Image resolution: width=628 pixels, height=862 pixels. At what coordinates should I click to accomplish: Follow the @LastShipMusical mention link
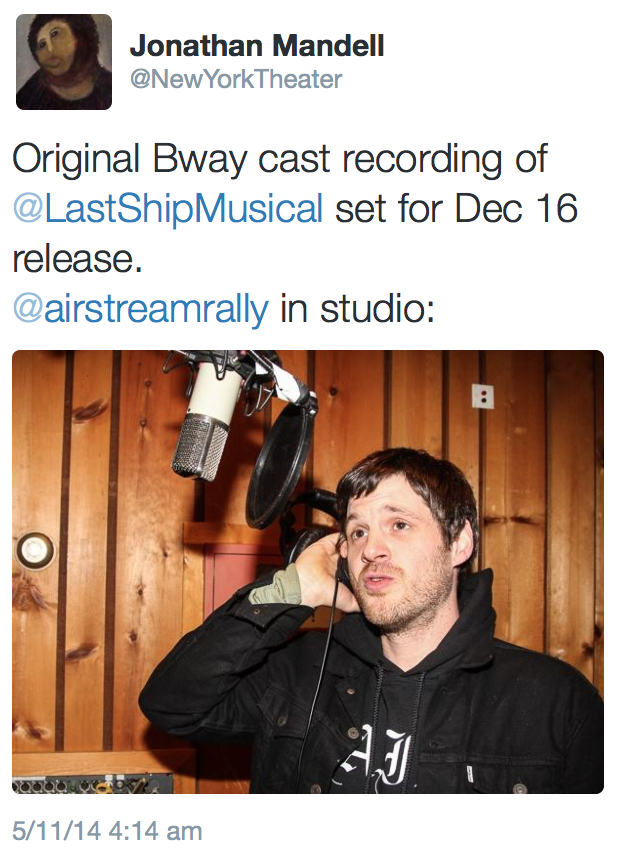168,209
